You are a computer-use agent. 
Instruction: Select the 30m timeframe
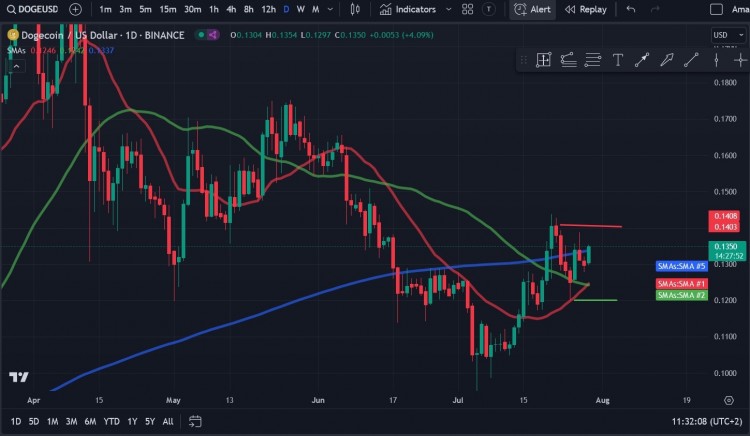pos(193,9)
